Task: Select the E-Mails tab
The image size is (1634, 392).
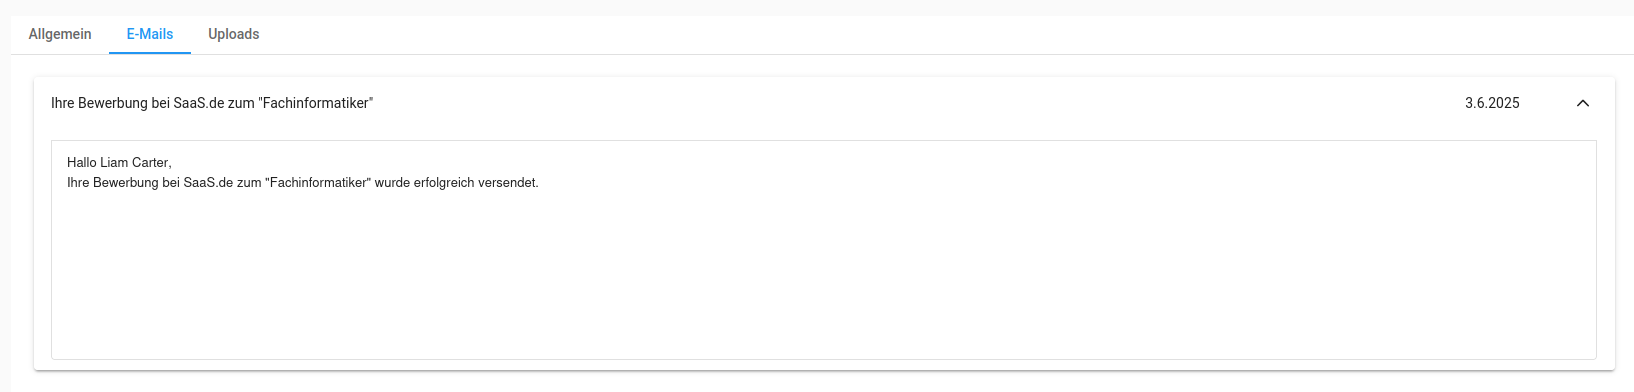Action: tap(150, 34)
